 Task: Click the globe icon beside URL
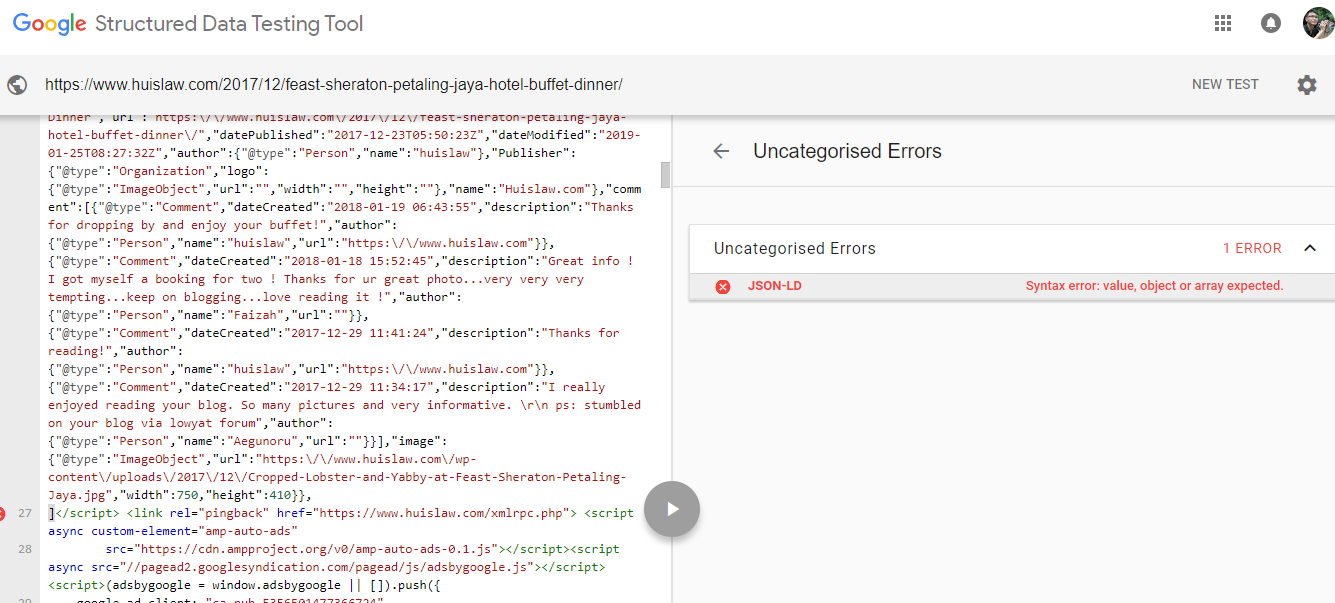click(x=17, y=85)
